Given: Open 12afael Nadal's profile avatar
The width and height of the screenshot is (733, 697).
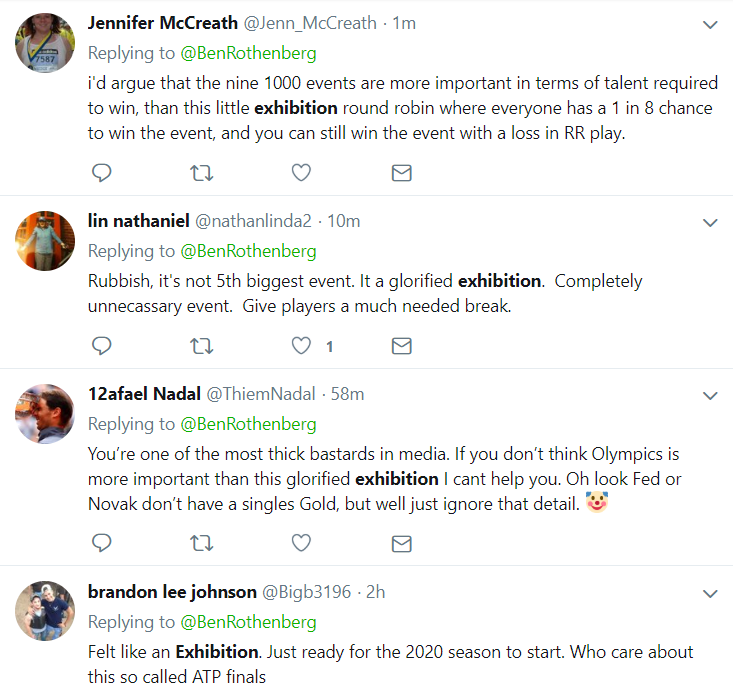Looking at the screenshot, I should coord(45,413).
